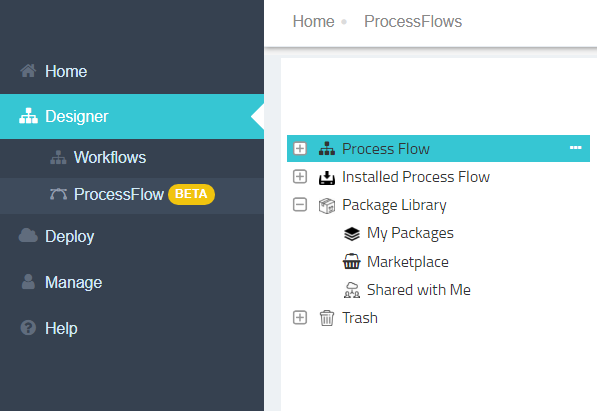This screenshot has height=411, width=597.
Task: Click the Shared with Me cloud-users icon
Action: (351, 290)
